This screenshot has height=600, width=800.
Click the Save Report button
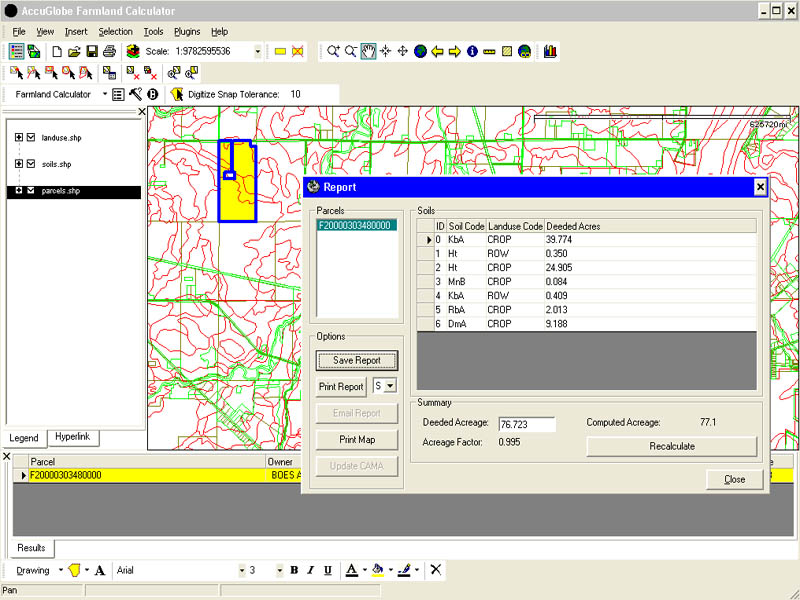(357, 360)
